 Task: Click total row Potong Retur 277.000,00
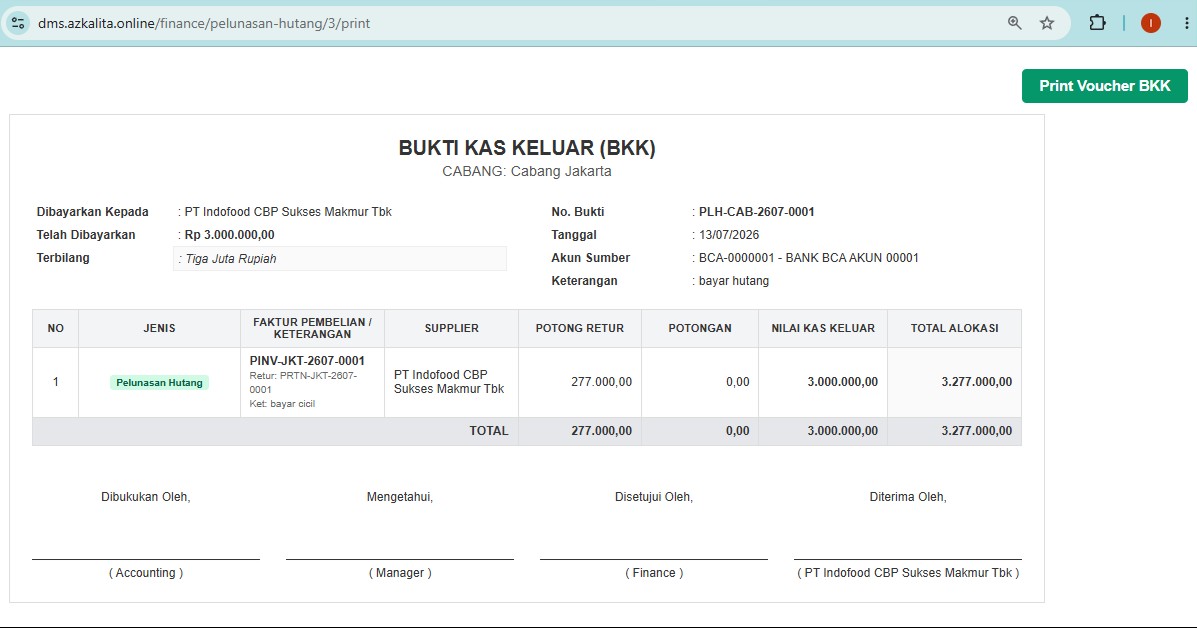pyautogui.click(x=602, y=431)
